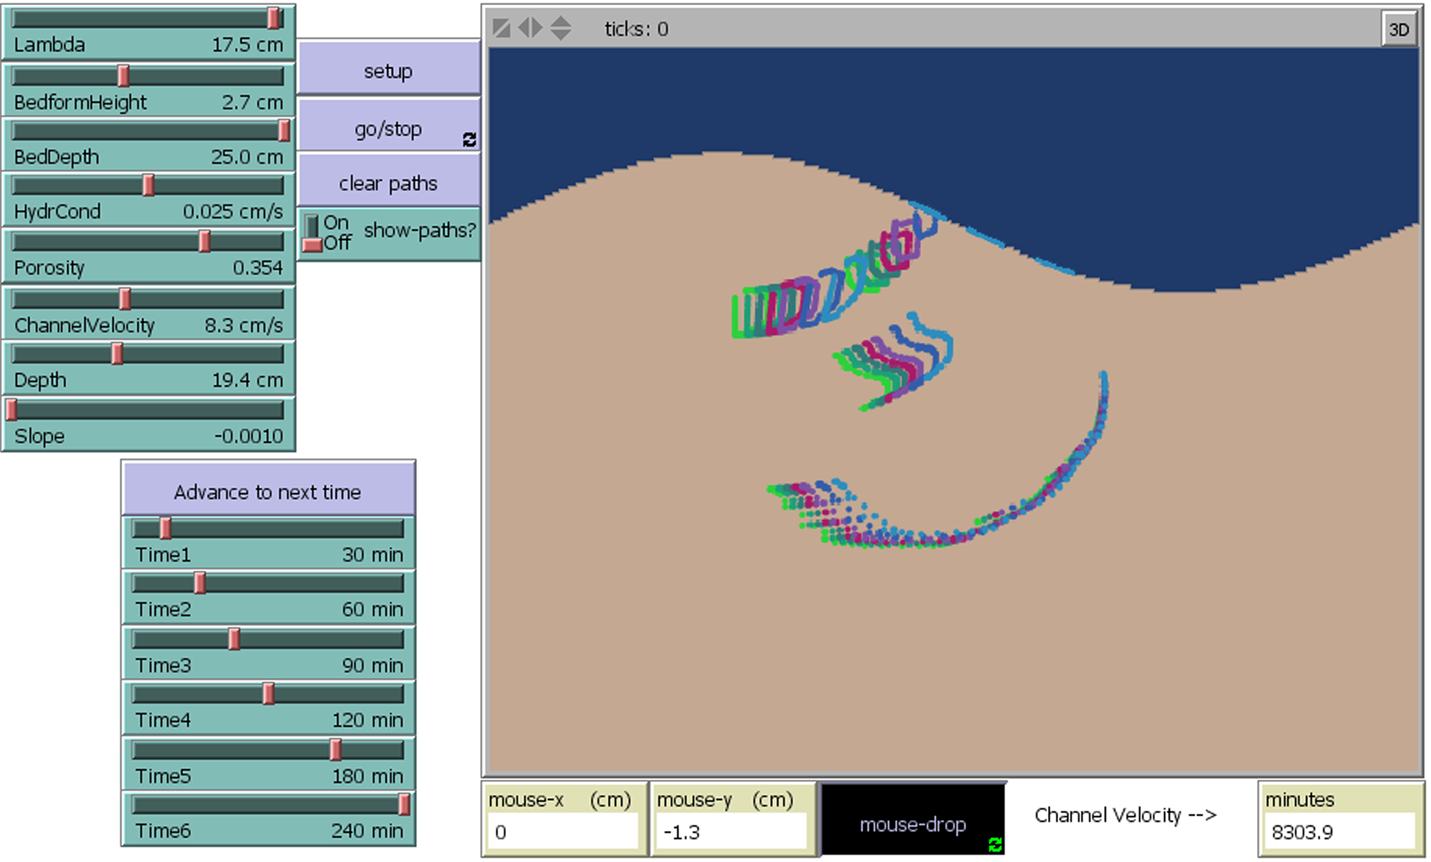Click the ChannelVelocity slider handle
The image size is (1431, 862).
pyautogui.click(x=125, y=298)
